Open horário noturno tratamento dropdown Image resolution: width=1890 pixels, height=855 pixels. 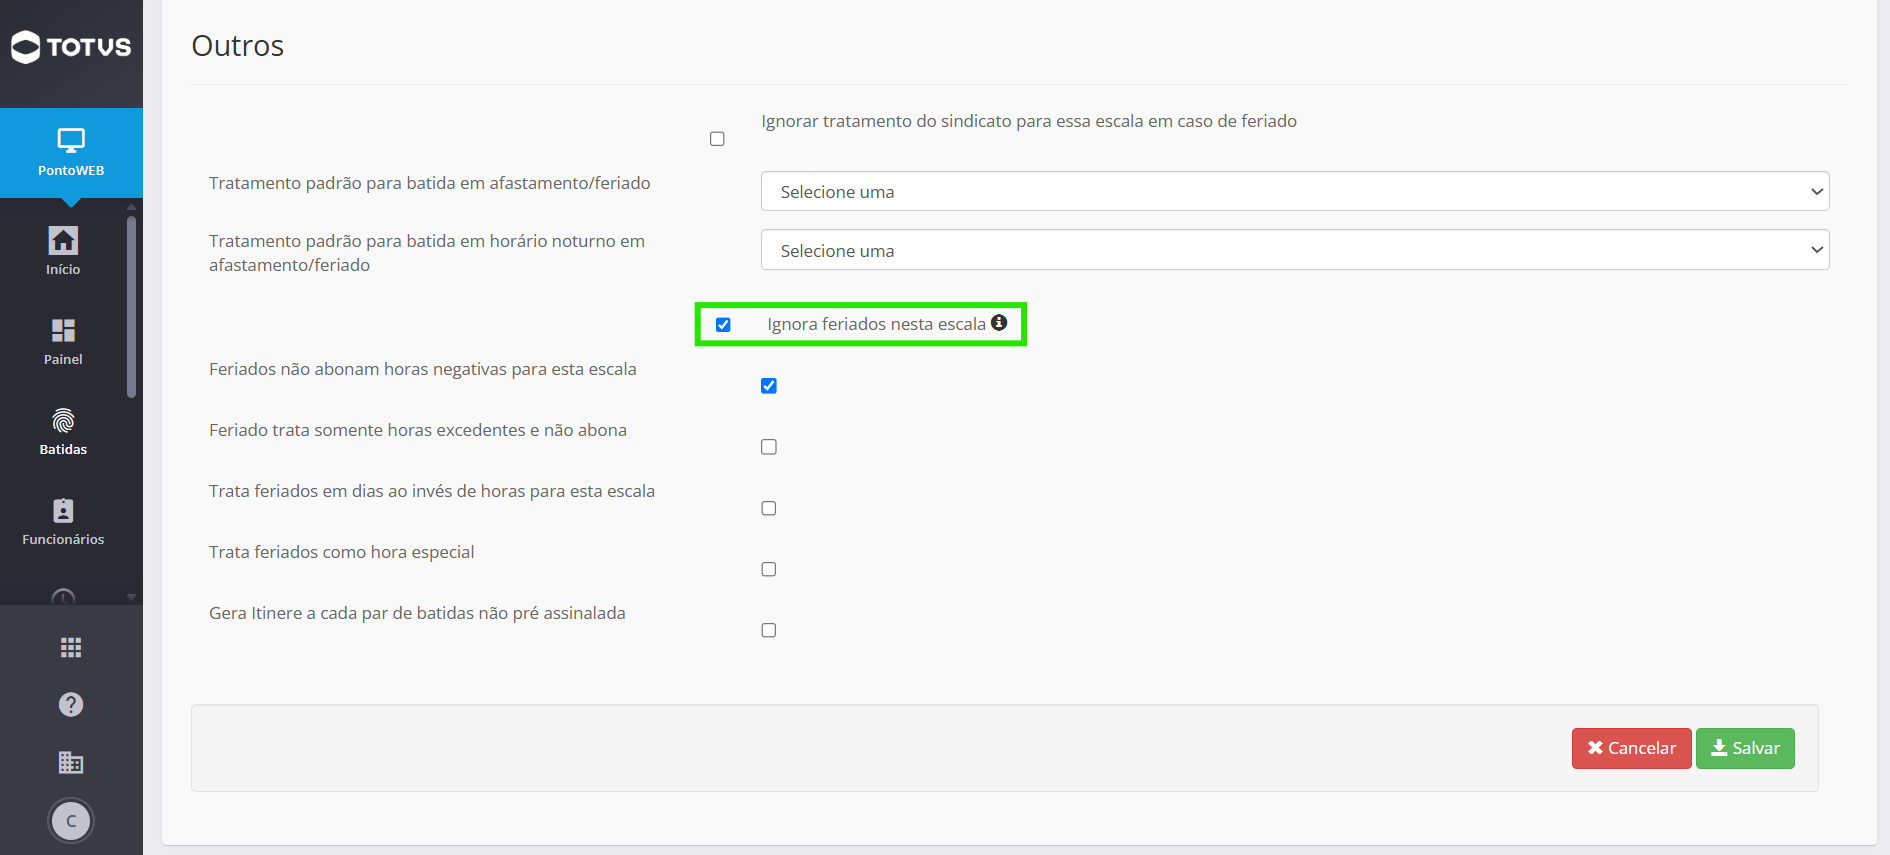pyautogui.click(x=1295, y=250)
